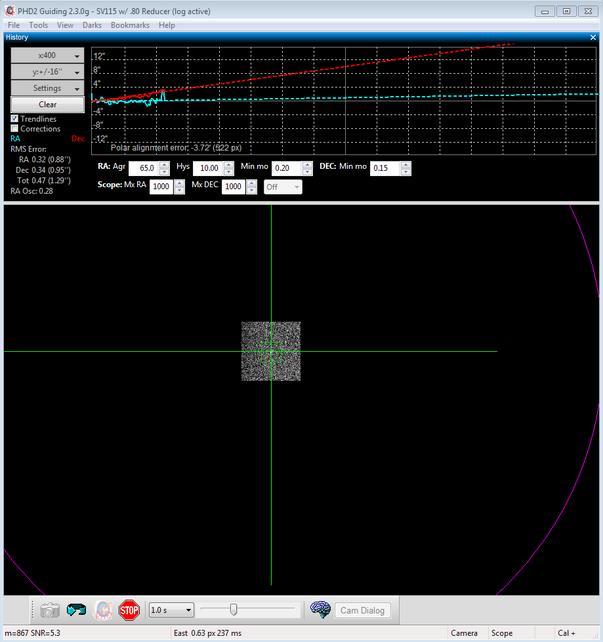Decrease Mx RA with down arrow
The height and width of the screenshot is (642, 603).
tap(179, 190)
